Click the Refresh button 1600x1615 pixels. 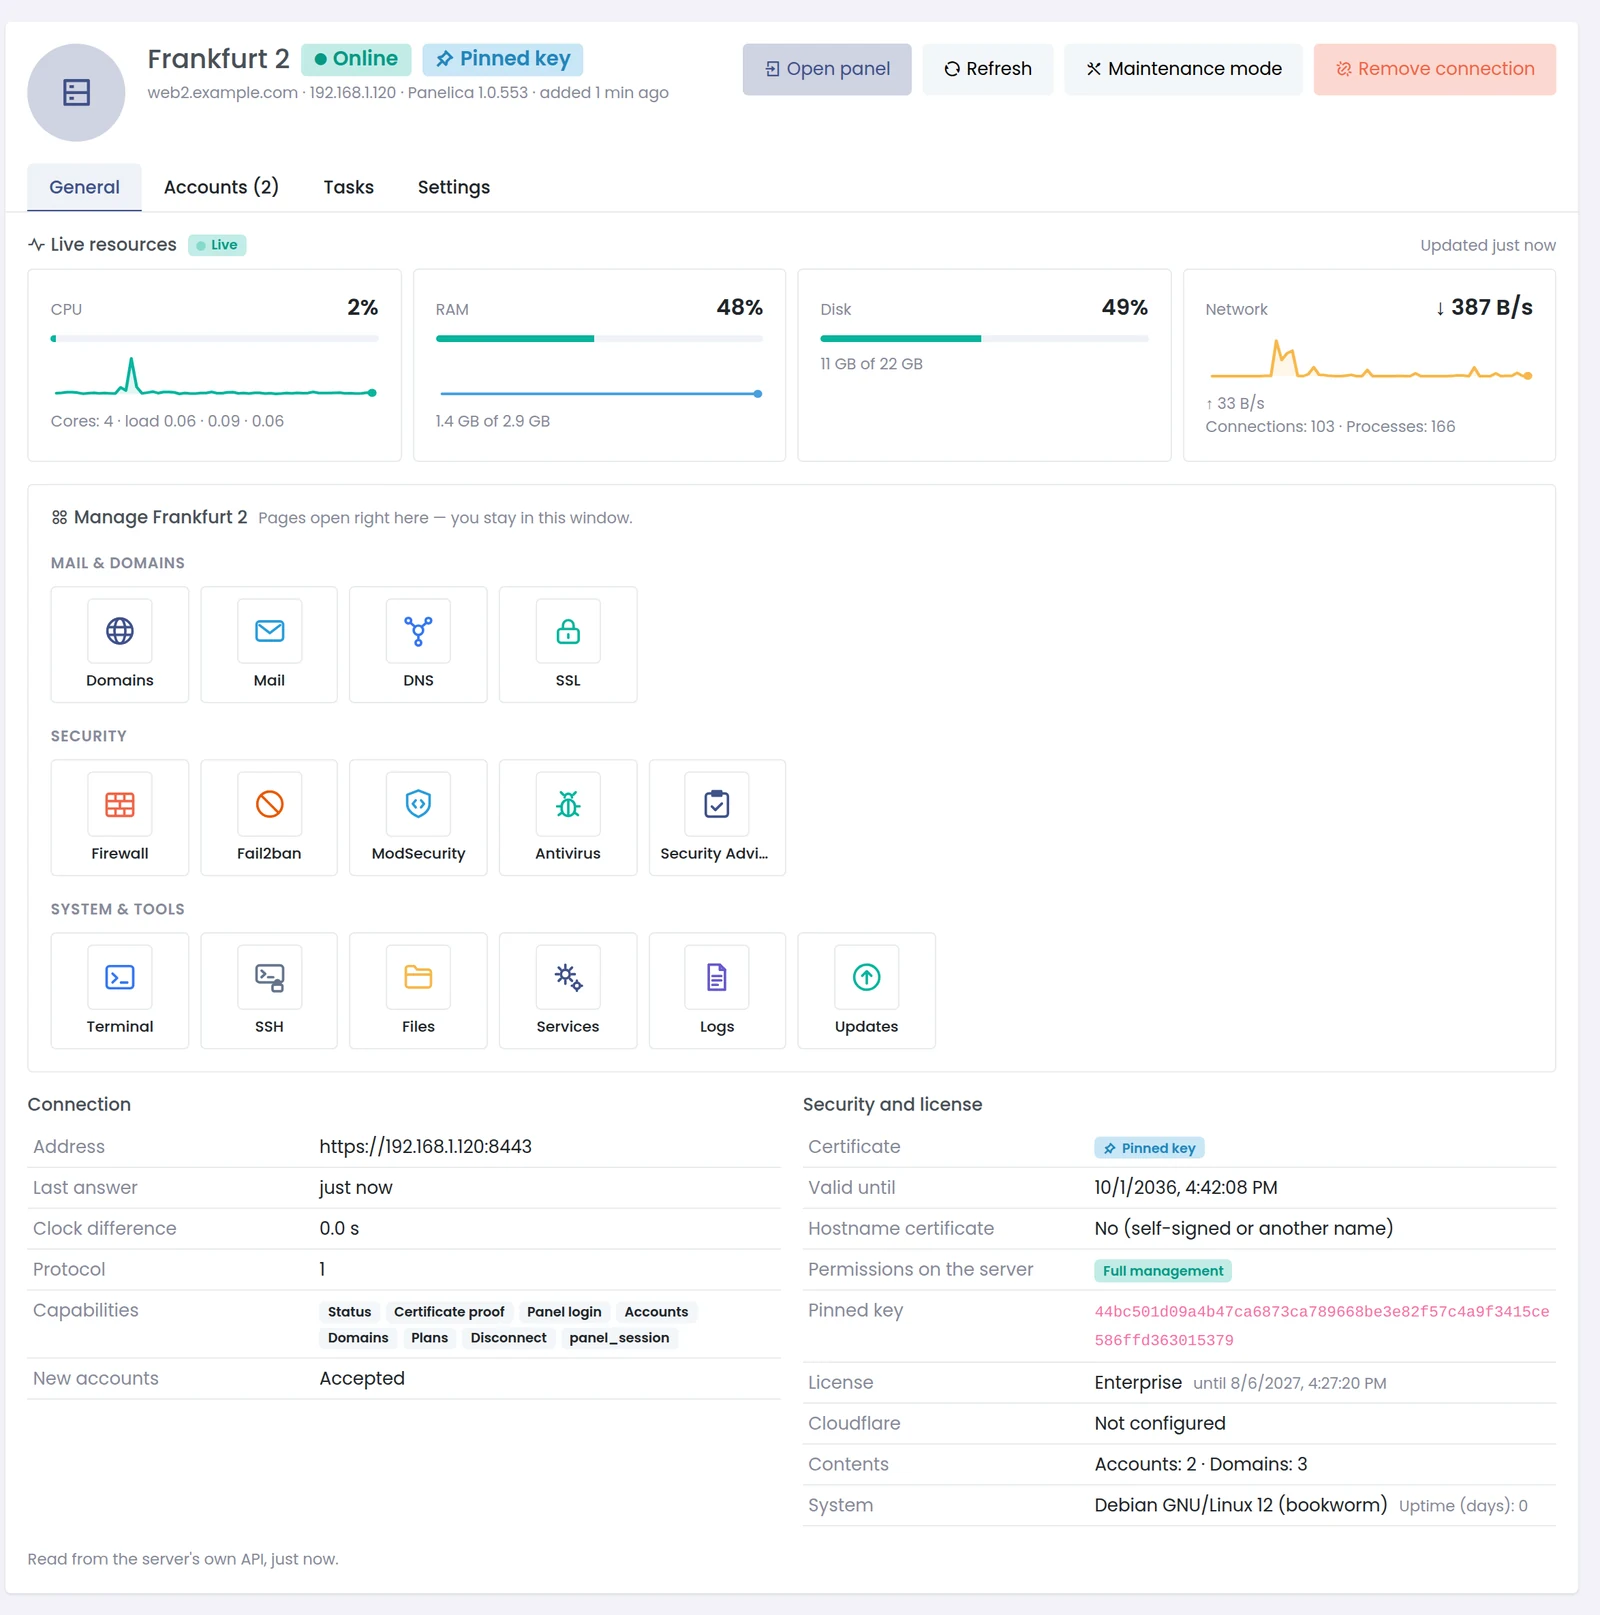[x=988, y=69]
